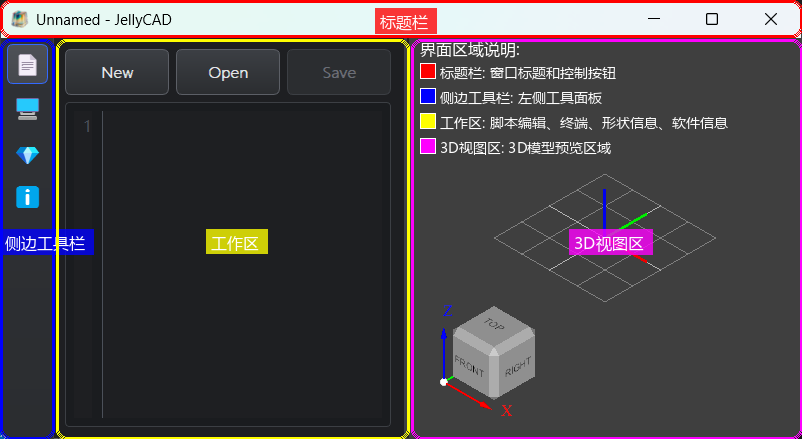Click the yellow 工作区 legend swatch
The height and width of the screenshot is (439, 802).
pyautogui.click(x=428, y=122)
